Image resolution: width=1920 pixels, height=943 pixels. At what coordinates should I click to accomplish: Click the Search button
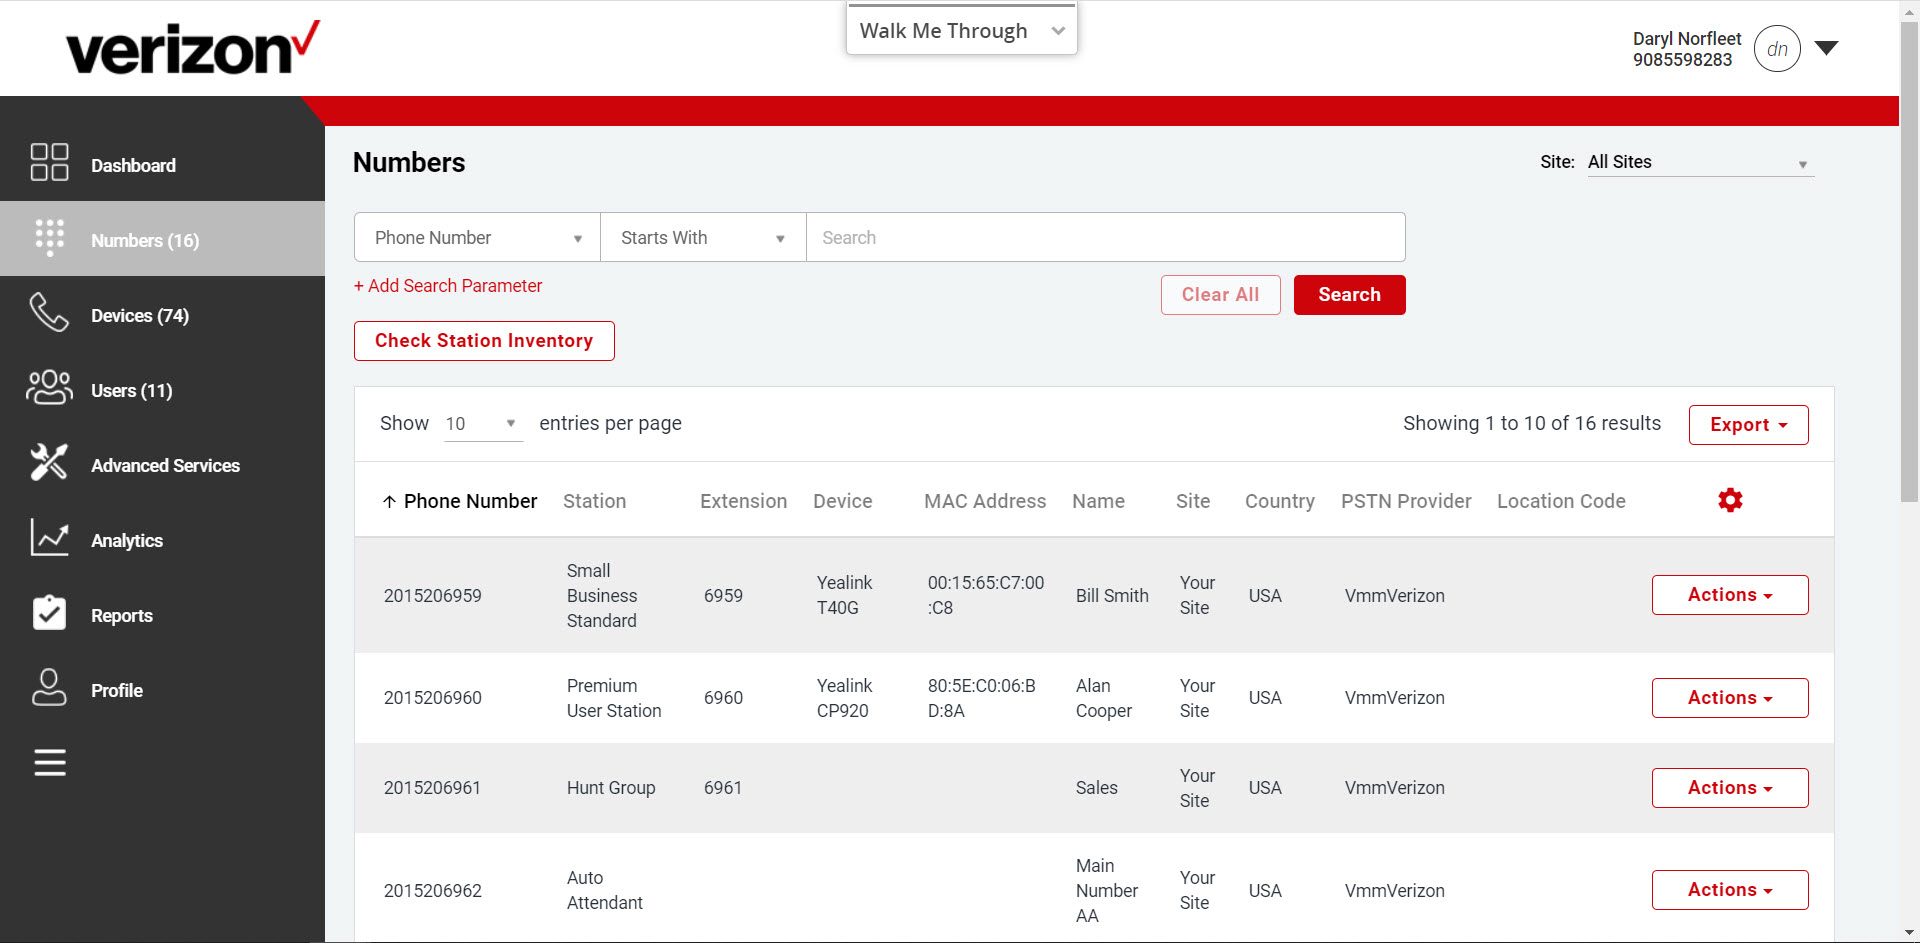click(x=1349, y=294)
